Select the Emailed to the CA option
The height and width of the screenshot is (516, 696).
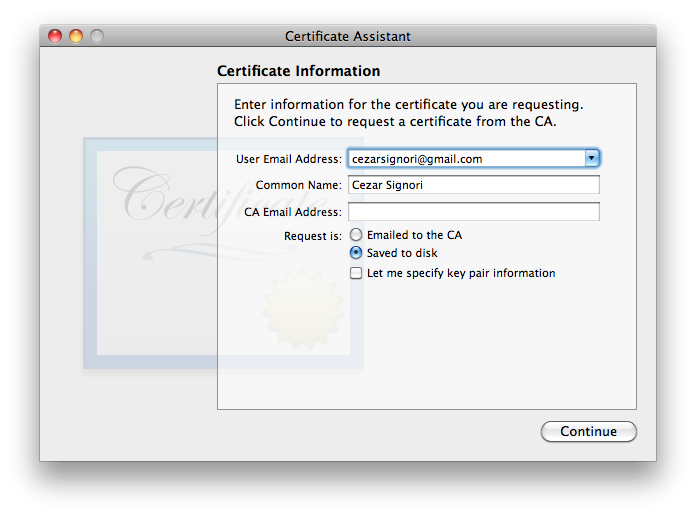(x=356, y=235)
